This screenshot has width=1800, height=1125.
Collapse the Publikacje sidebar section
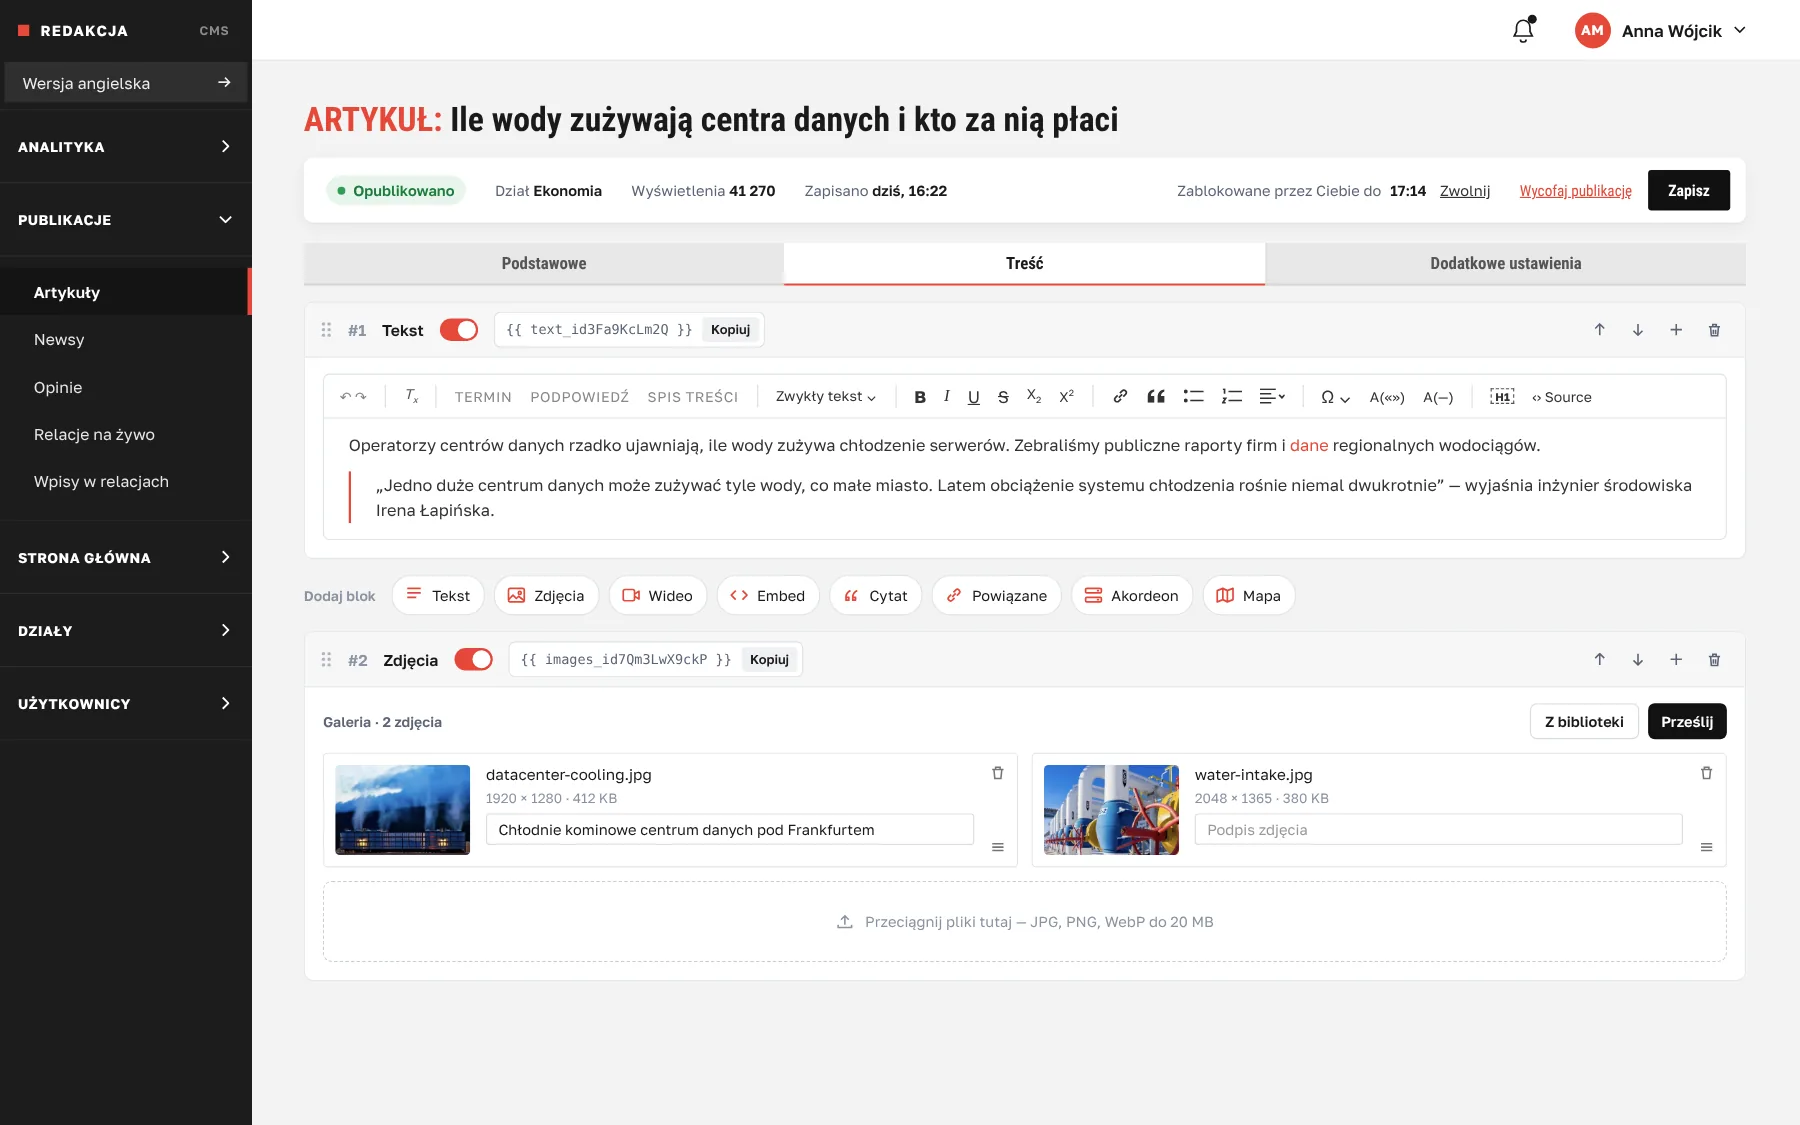(x=125, y=220)
